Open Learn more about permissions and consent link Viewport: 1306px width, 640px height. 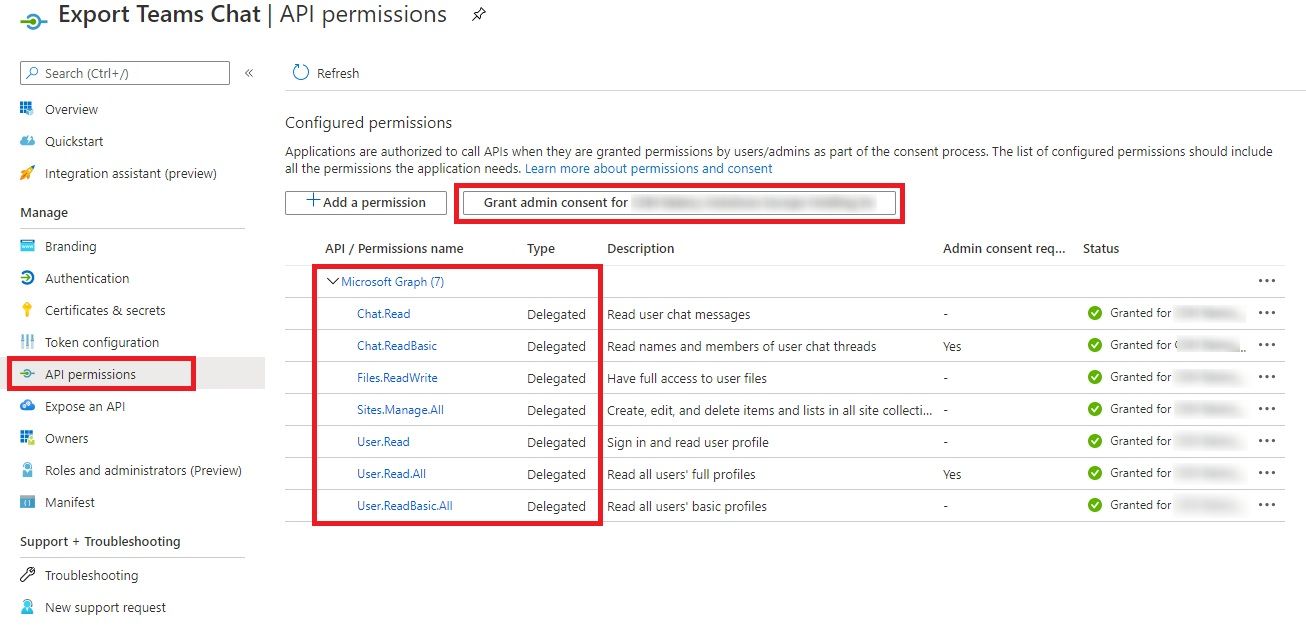coord(649,168)
